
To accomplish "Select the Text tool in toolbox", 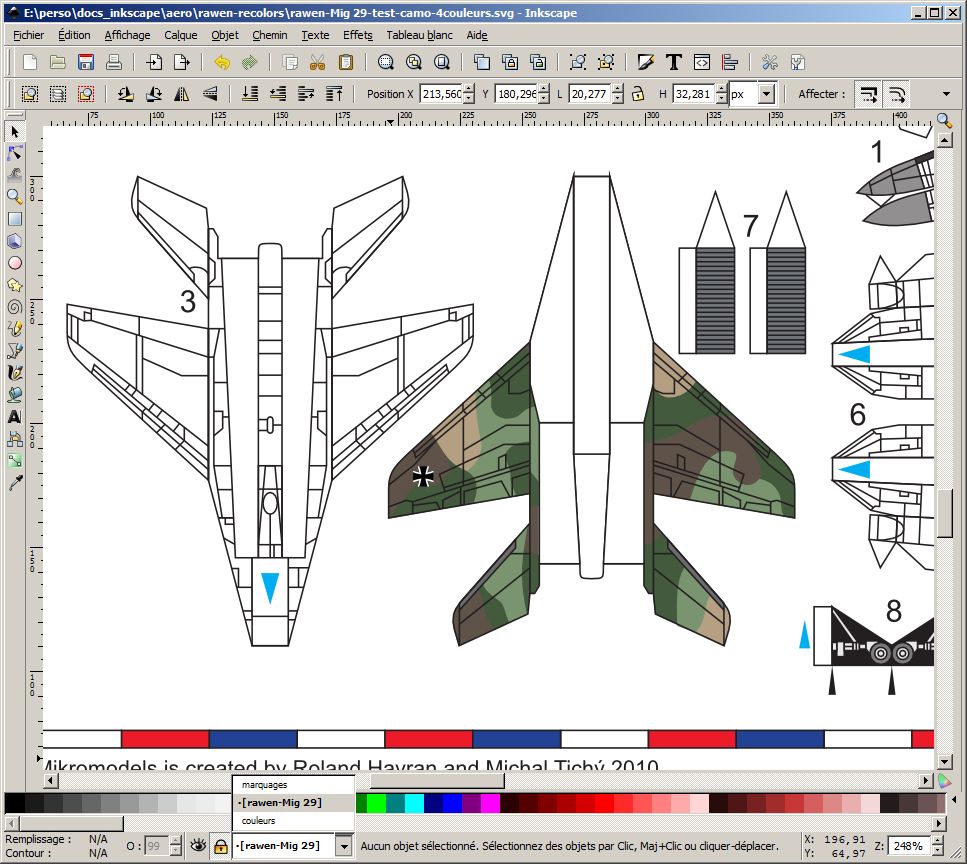I will click(x=15, y=417).
